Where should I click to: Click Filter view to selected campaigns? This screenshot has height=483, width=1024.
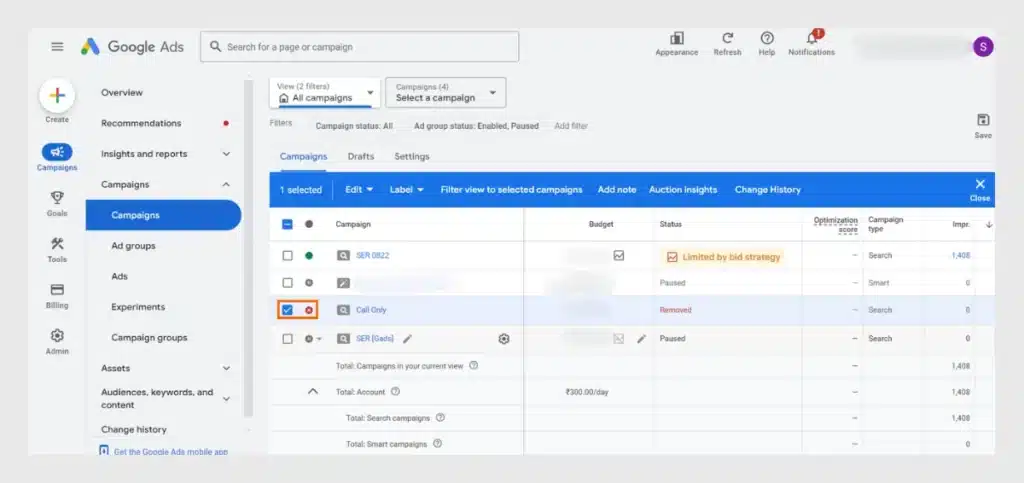pyautogui.click(x=511, y=189)
